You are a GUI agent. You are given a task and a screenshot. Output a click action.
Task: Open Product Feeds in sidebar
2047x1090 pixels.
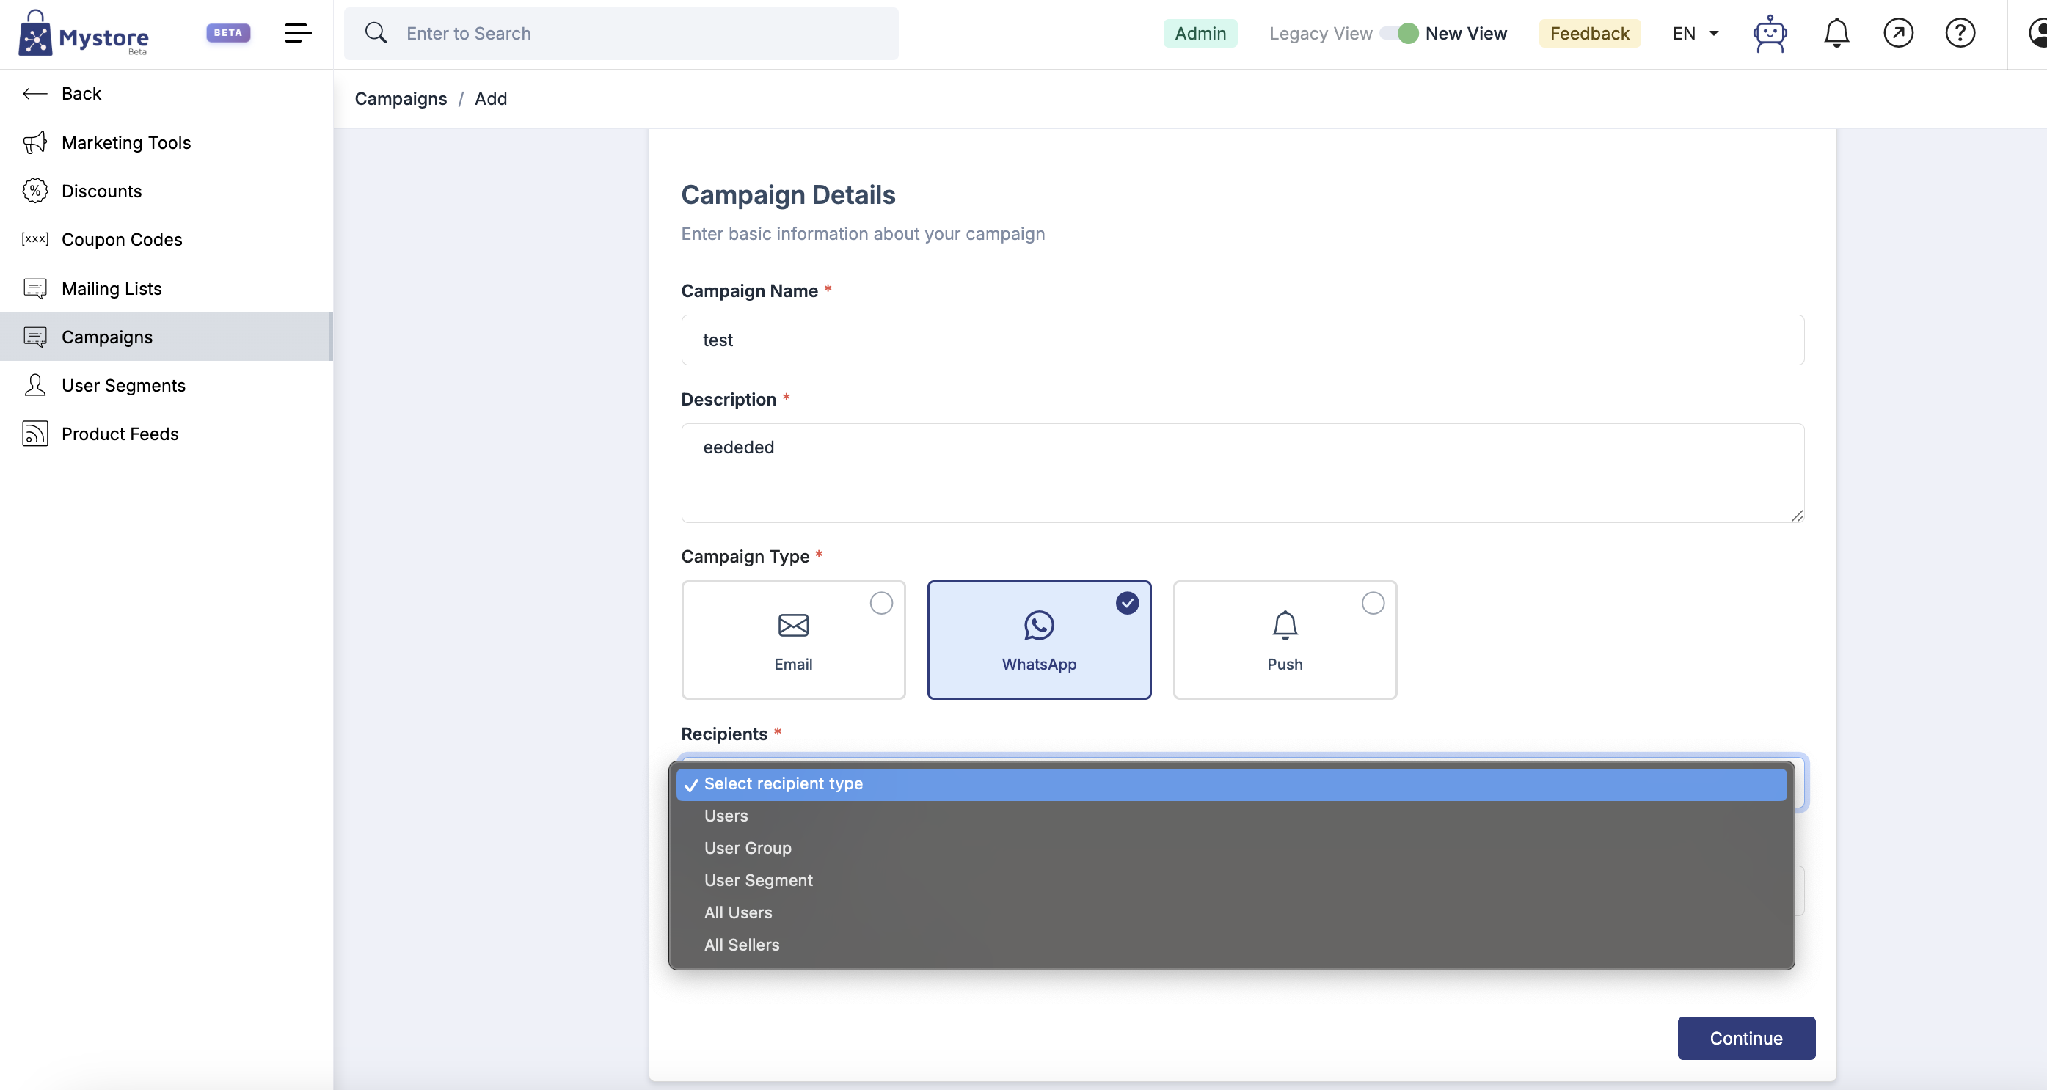[166, 434]
